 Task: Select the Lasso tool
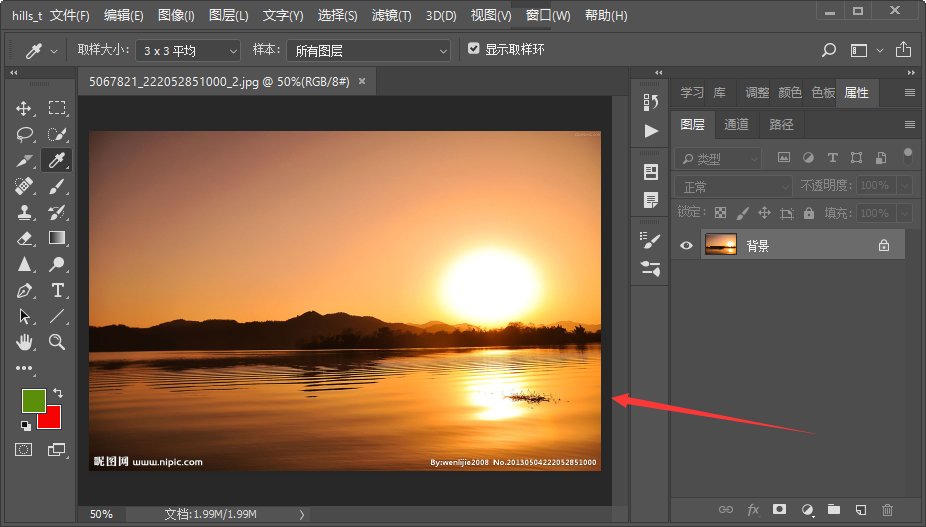(x=24, y=134)
